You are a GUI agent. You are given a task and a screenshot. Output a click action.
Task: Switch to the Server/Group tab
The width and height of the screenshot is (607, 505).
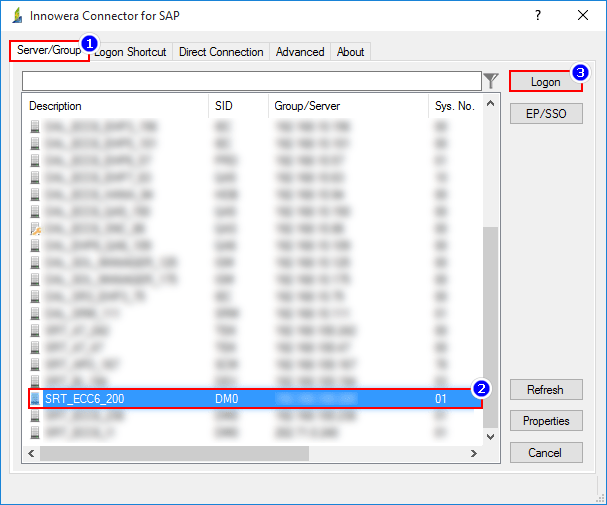[49, 50]
